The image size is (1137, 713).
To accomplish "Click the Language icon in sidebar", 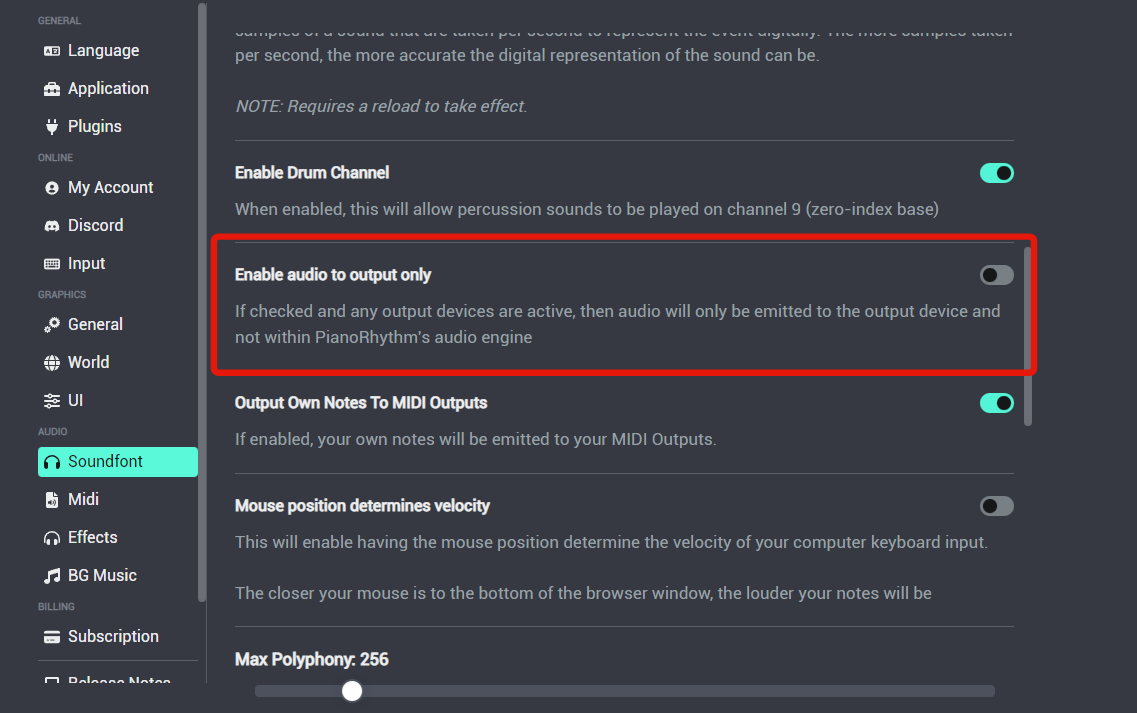I will point(51,51).
